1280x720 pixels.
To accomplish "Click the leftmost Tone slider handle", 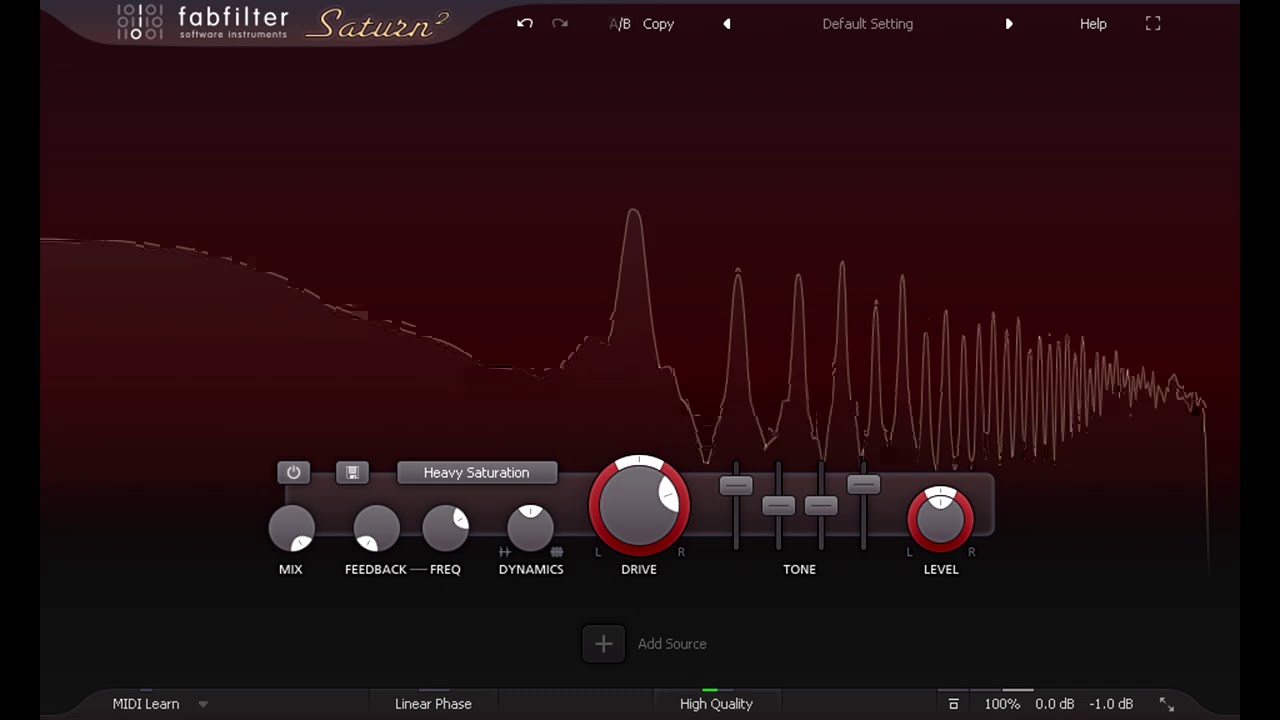I will 736,485.
